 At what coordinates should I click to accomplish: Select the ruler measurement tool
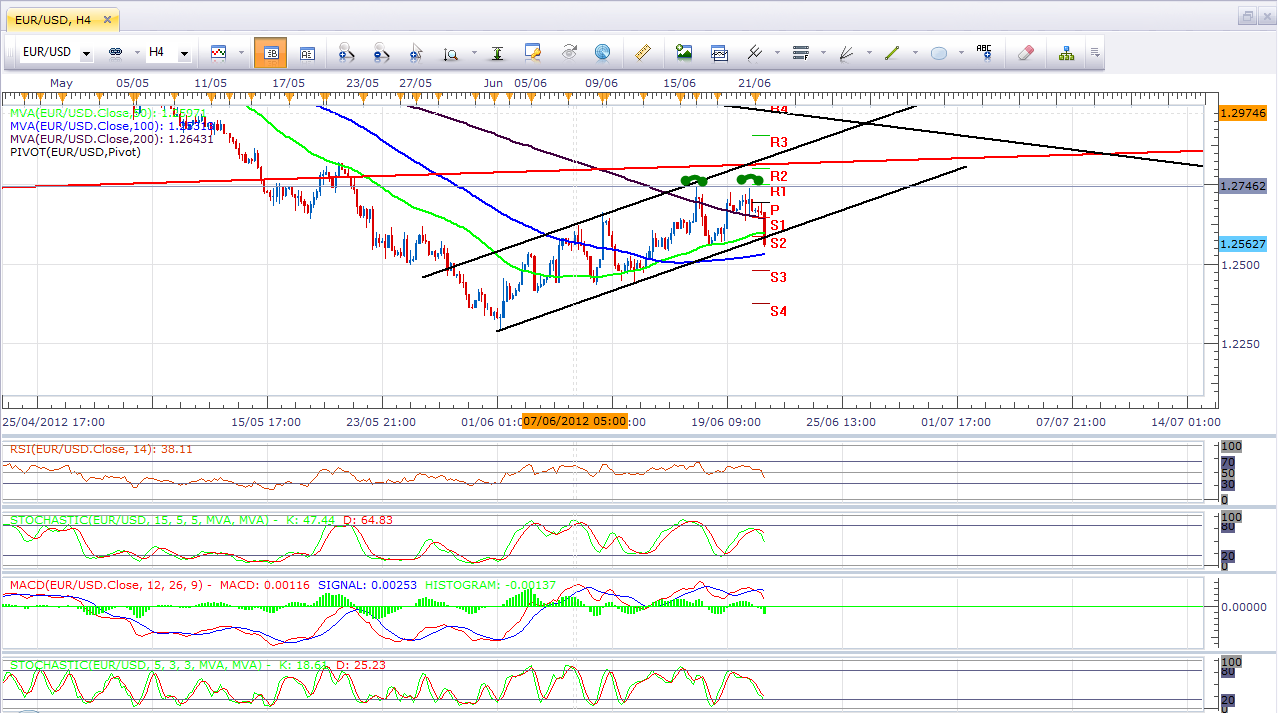coord(643,52)
